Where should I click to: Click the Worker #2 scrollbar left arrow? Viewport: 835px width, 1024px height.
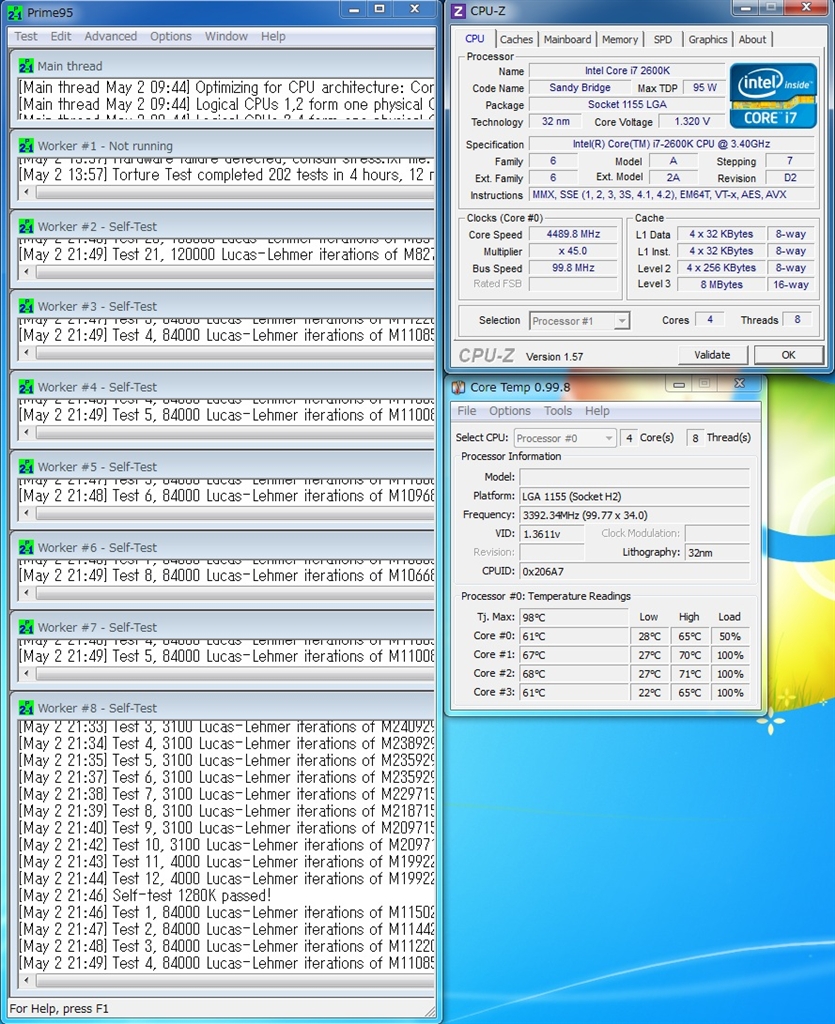tap(26, 273)
